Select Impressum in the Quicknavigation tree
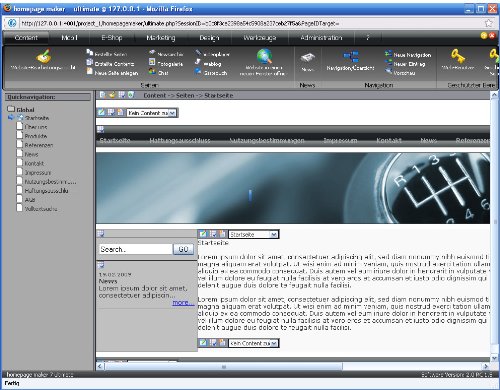This screenshot has width=500, height=390. tap(38, 172)
